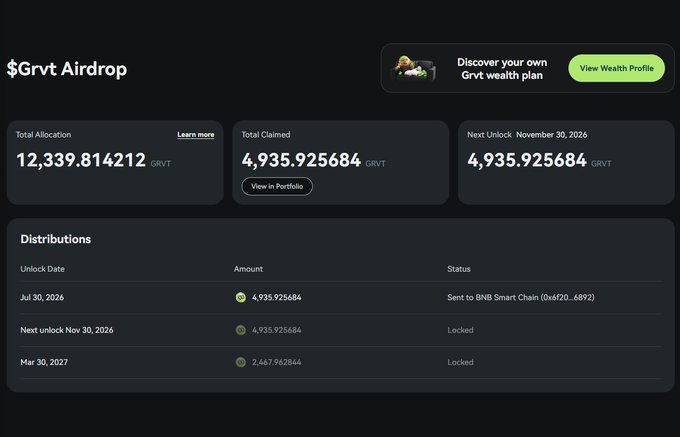Click the couch character mascot image
This screenshot has height=437, width=680.
[x=414, y=68]
